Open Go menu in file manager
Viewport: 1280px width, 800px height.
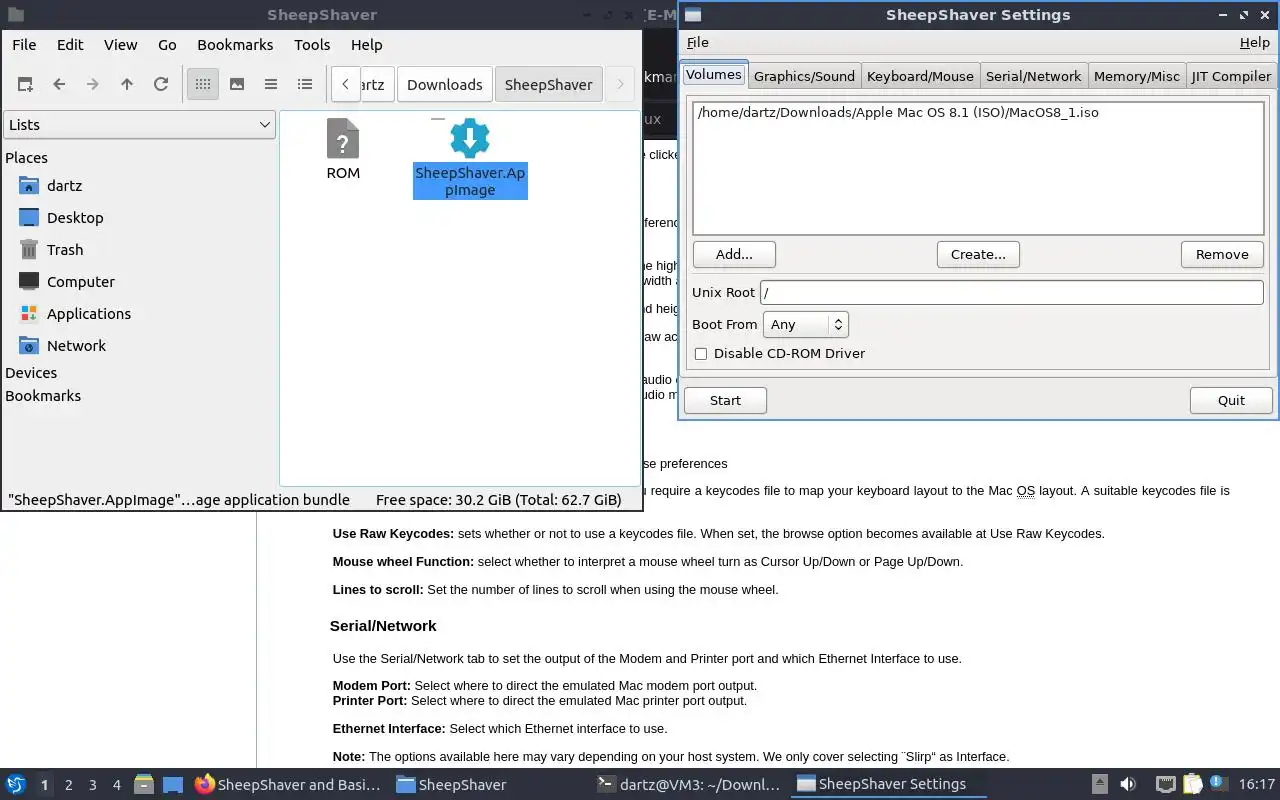167,45
